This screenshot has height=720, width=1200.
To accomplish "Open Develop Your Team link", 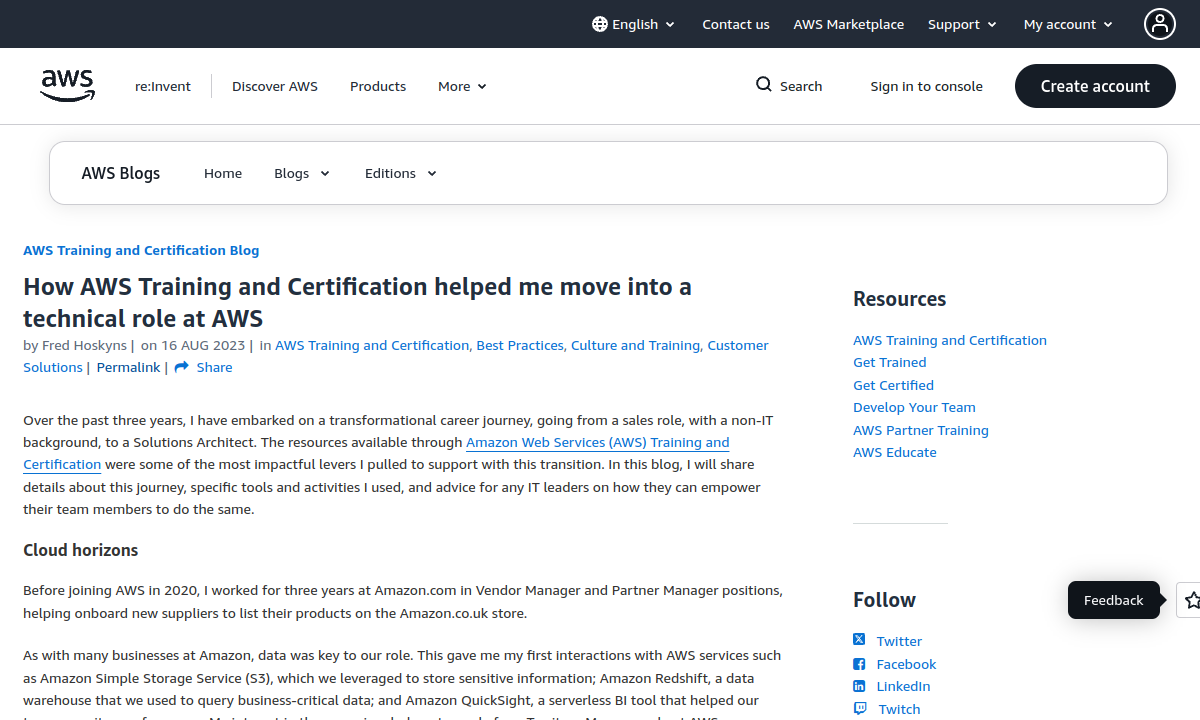I will coord(914,407).
